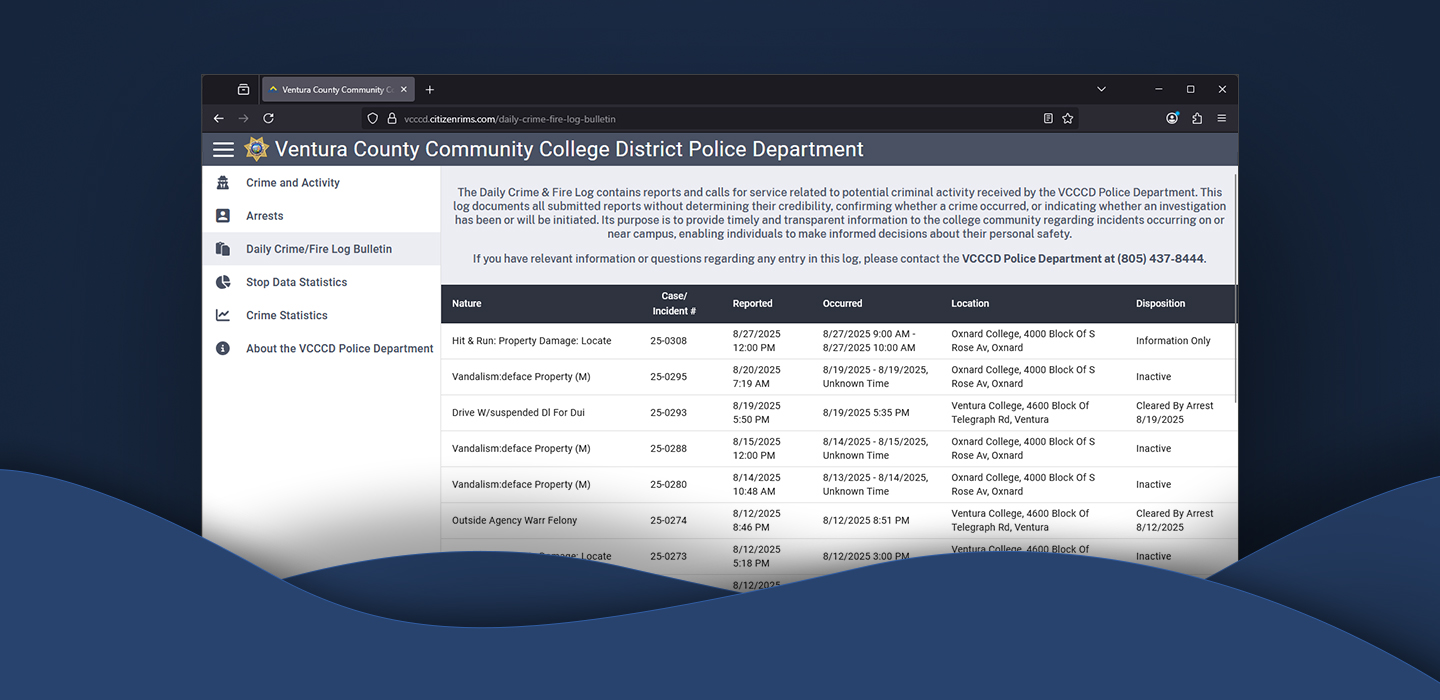Click the Stop Data Statistics pie icon

(x=223, y=282)
